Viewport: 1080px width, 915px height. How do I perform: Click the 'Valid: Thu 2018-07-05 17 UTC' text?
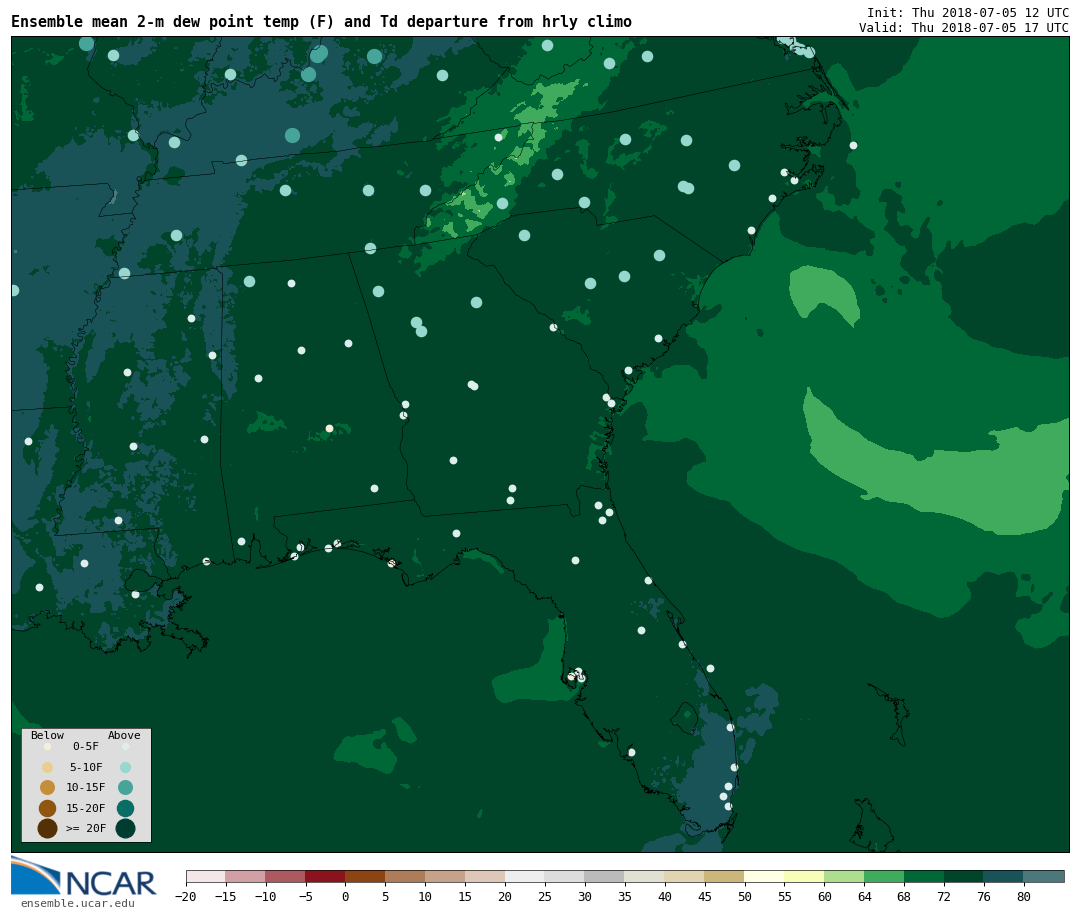click(964, 28)
